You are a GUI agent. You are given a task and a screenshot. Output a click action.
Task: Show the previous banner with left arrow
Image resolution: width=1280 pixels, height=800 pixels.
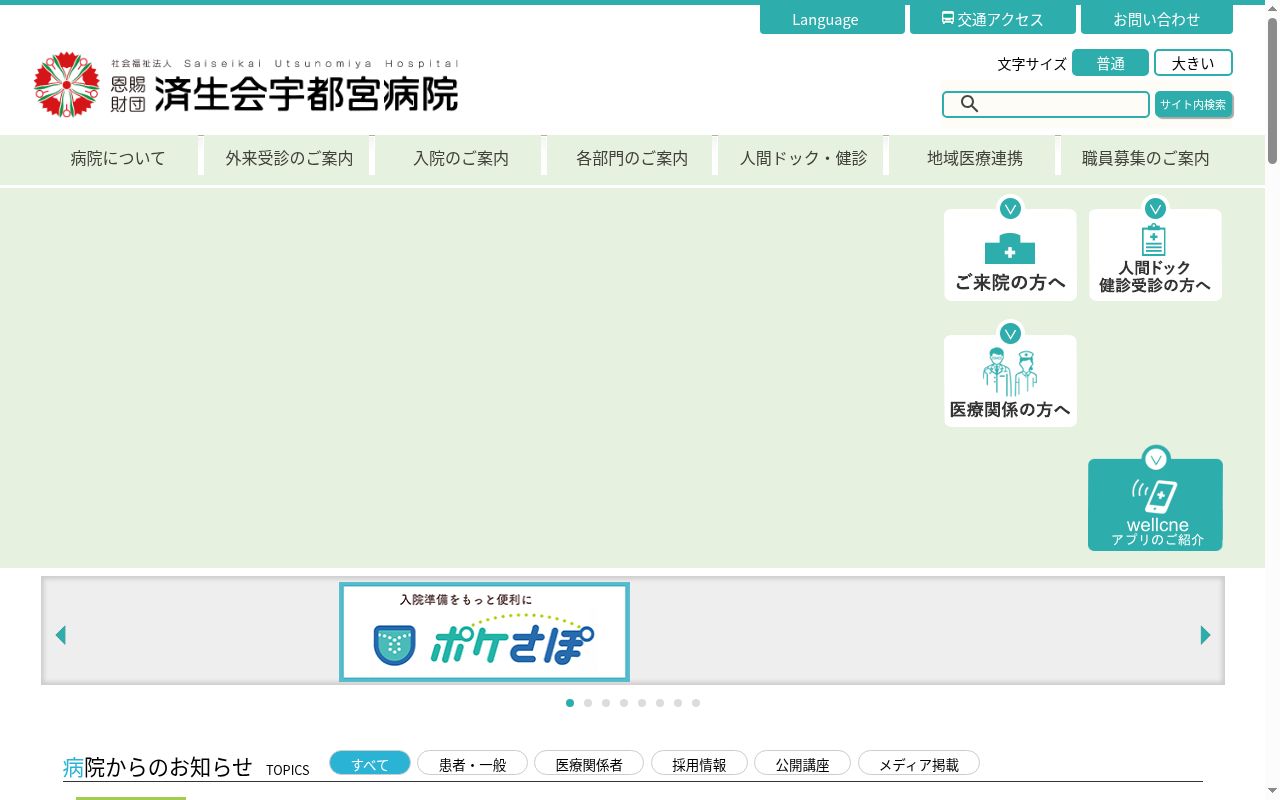tap(61, 635)
